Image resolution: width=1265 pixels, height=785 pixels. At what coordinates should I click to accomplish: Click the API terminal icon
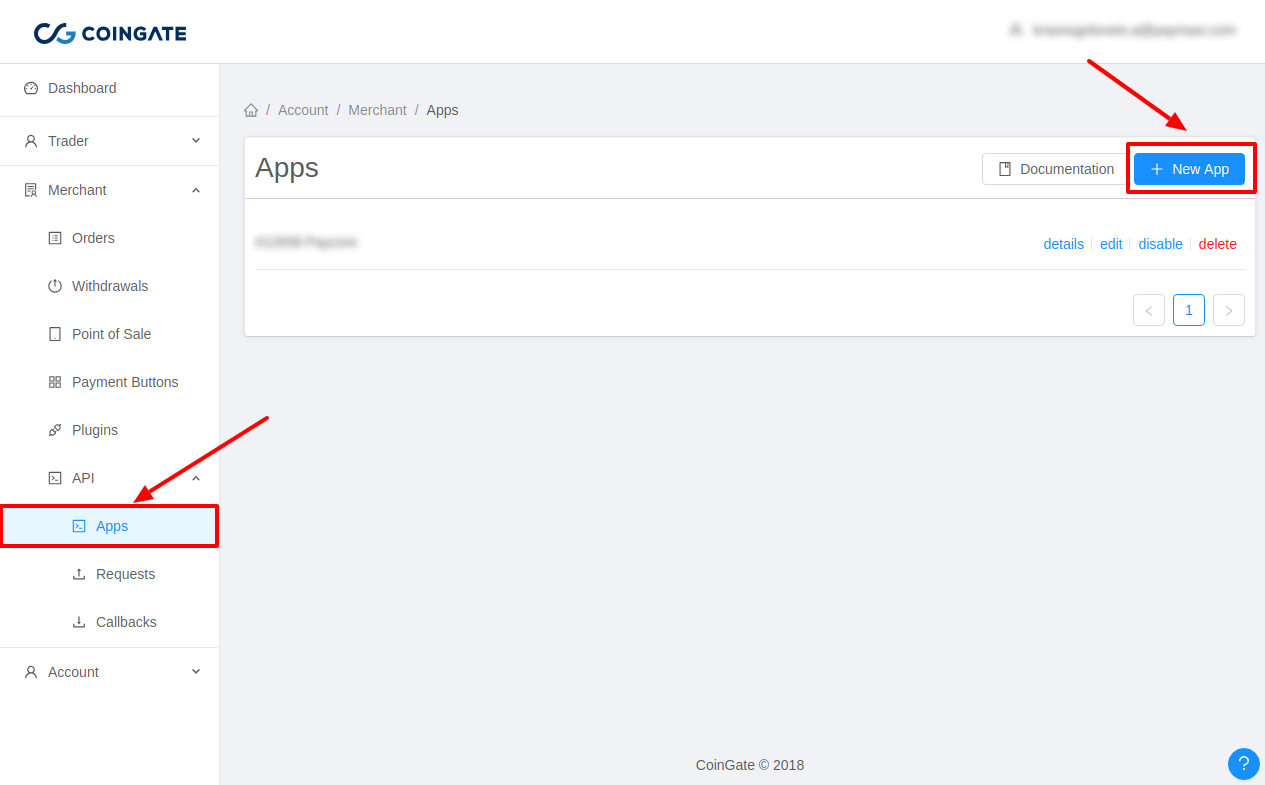[55, 478]
